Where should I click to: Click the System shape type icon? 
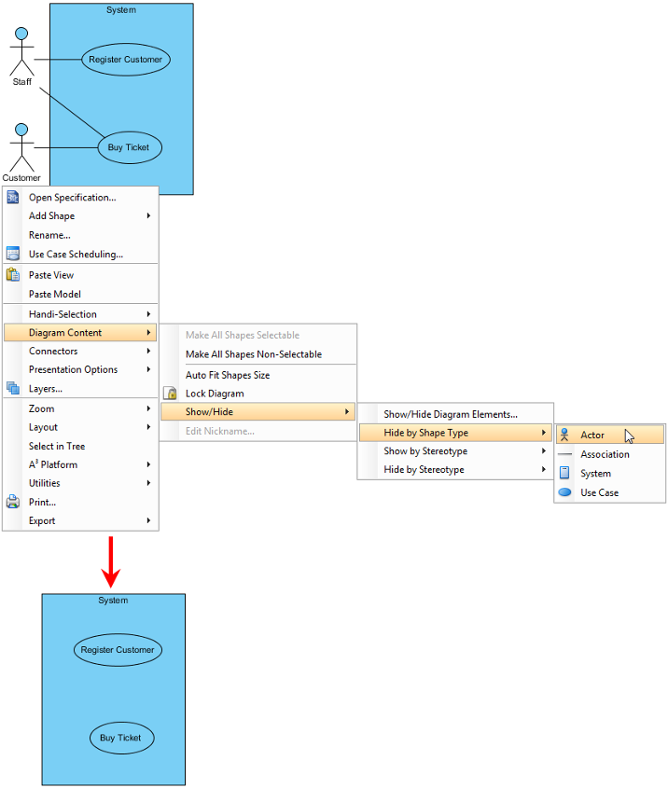[x=564, y=473]
